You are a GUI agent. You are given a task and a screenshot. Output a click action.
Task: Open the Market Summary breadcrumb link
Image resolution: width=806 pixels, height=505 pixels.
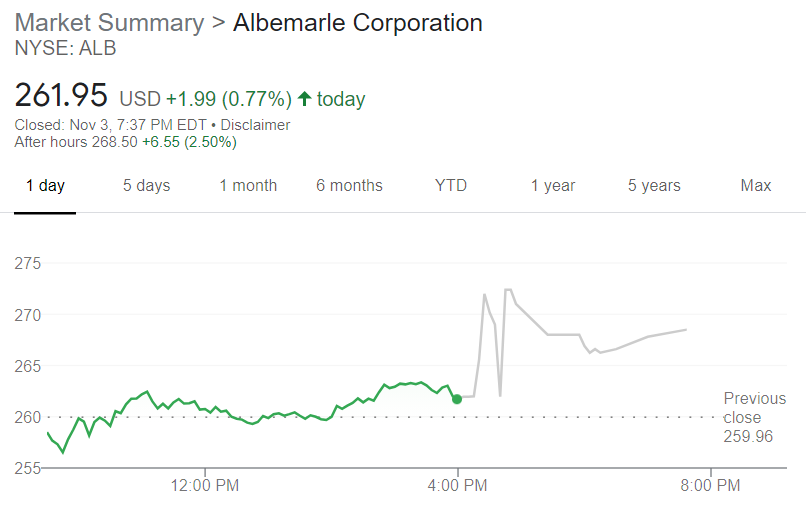point(108,23)
